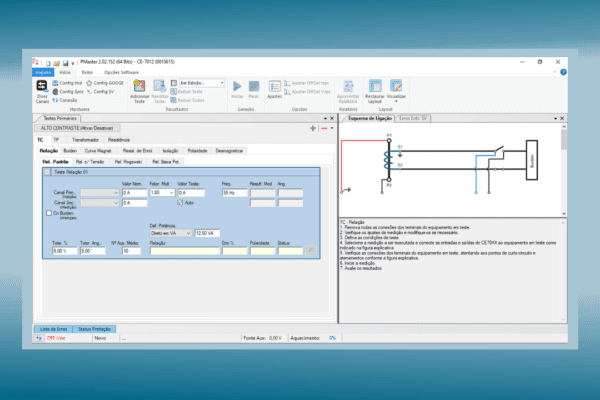Image resolution: width=600 pixels, height=400 pixels.
Task: Click Ajustar OffSet Vspc
Action: pos(307,91)
